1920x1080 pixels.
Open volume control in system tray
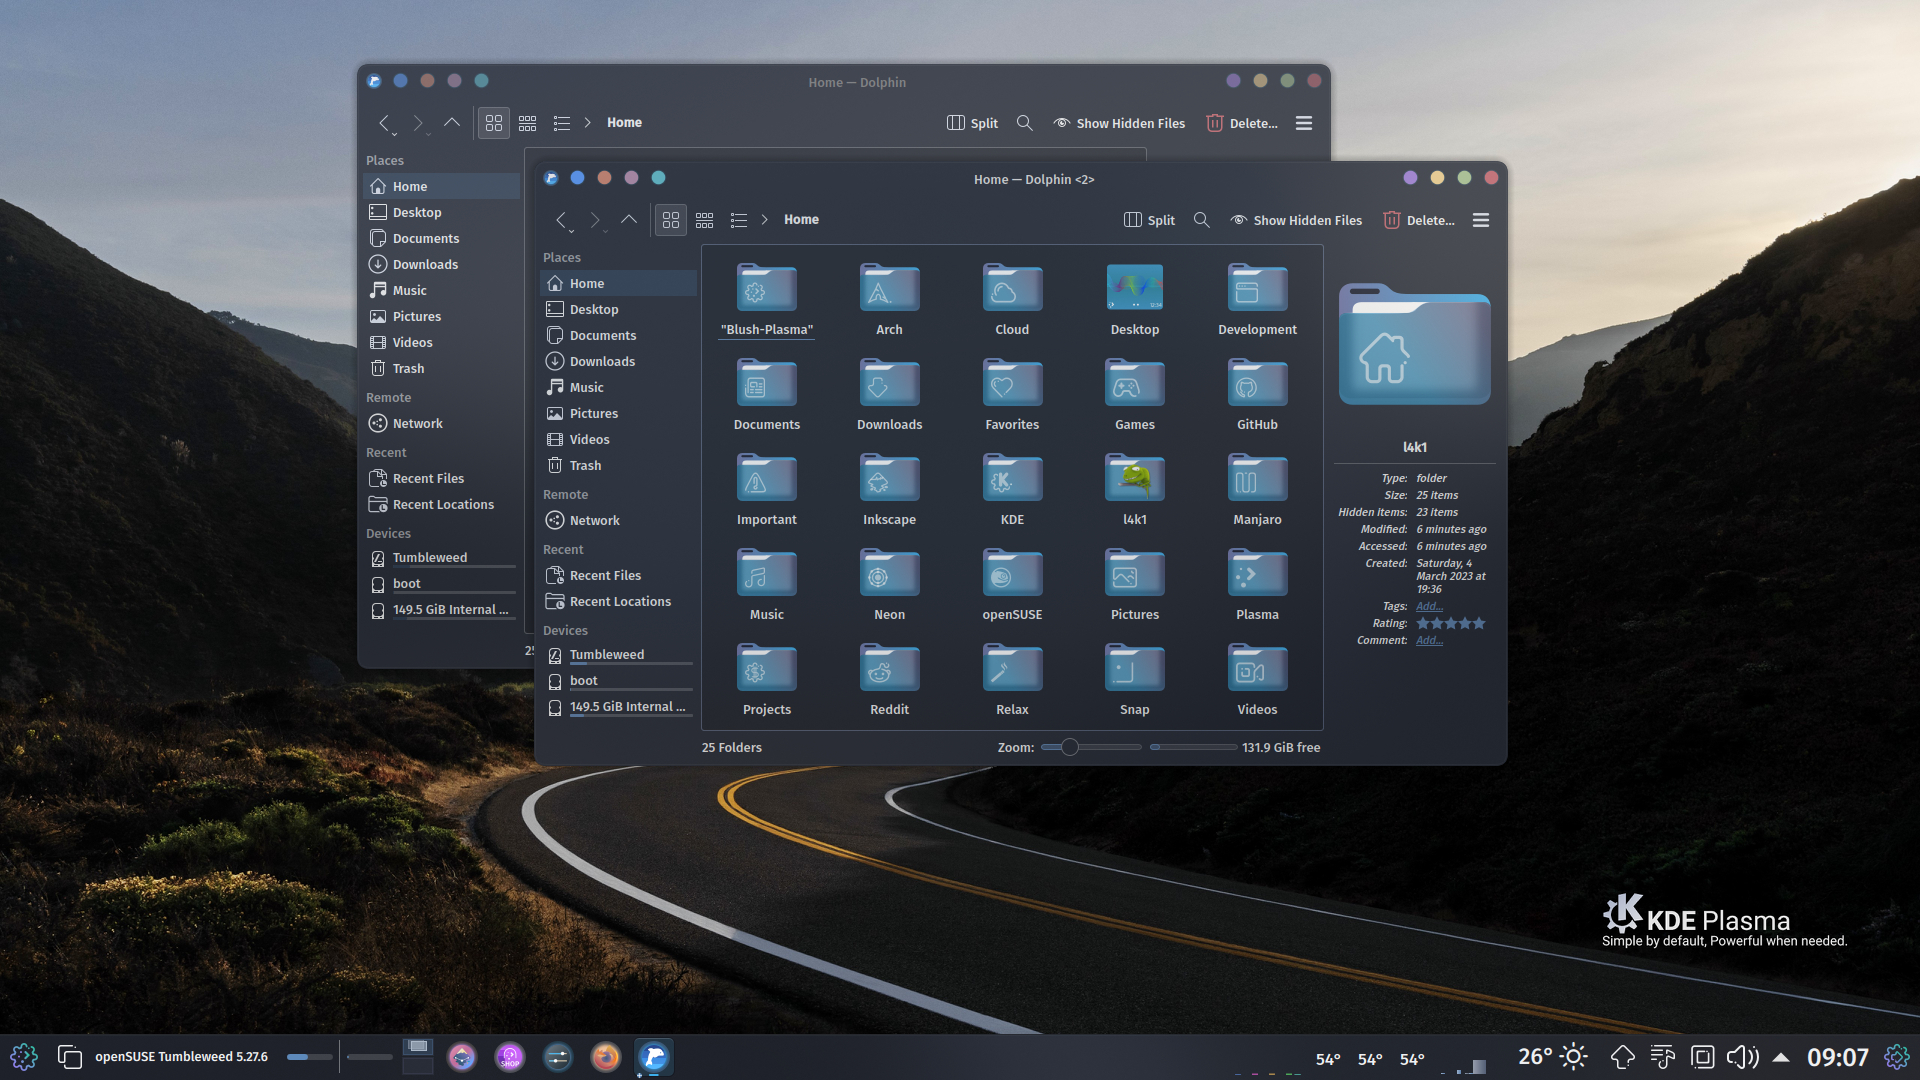[1742, 1057]
